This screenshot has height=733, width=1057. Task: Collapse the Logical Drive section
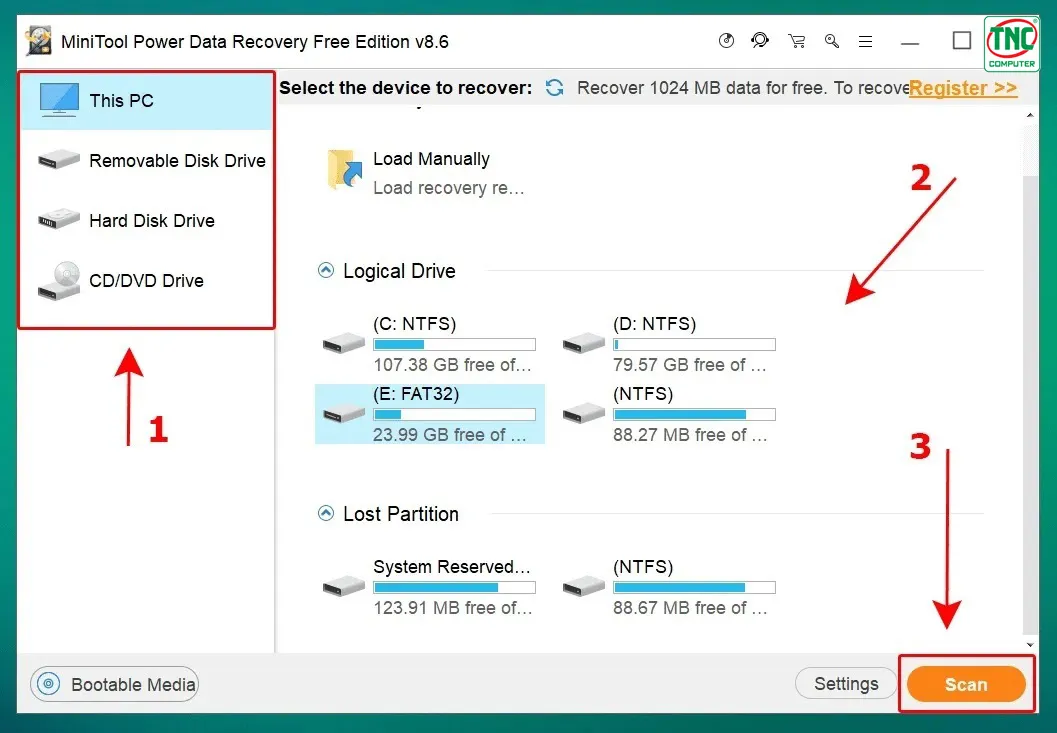point(326,270)
